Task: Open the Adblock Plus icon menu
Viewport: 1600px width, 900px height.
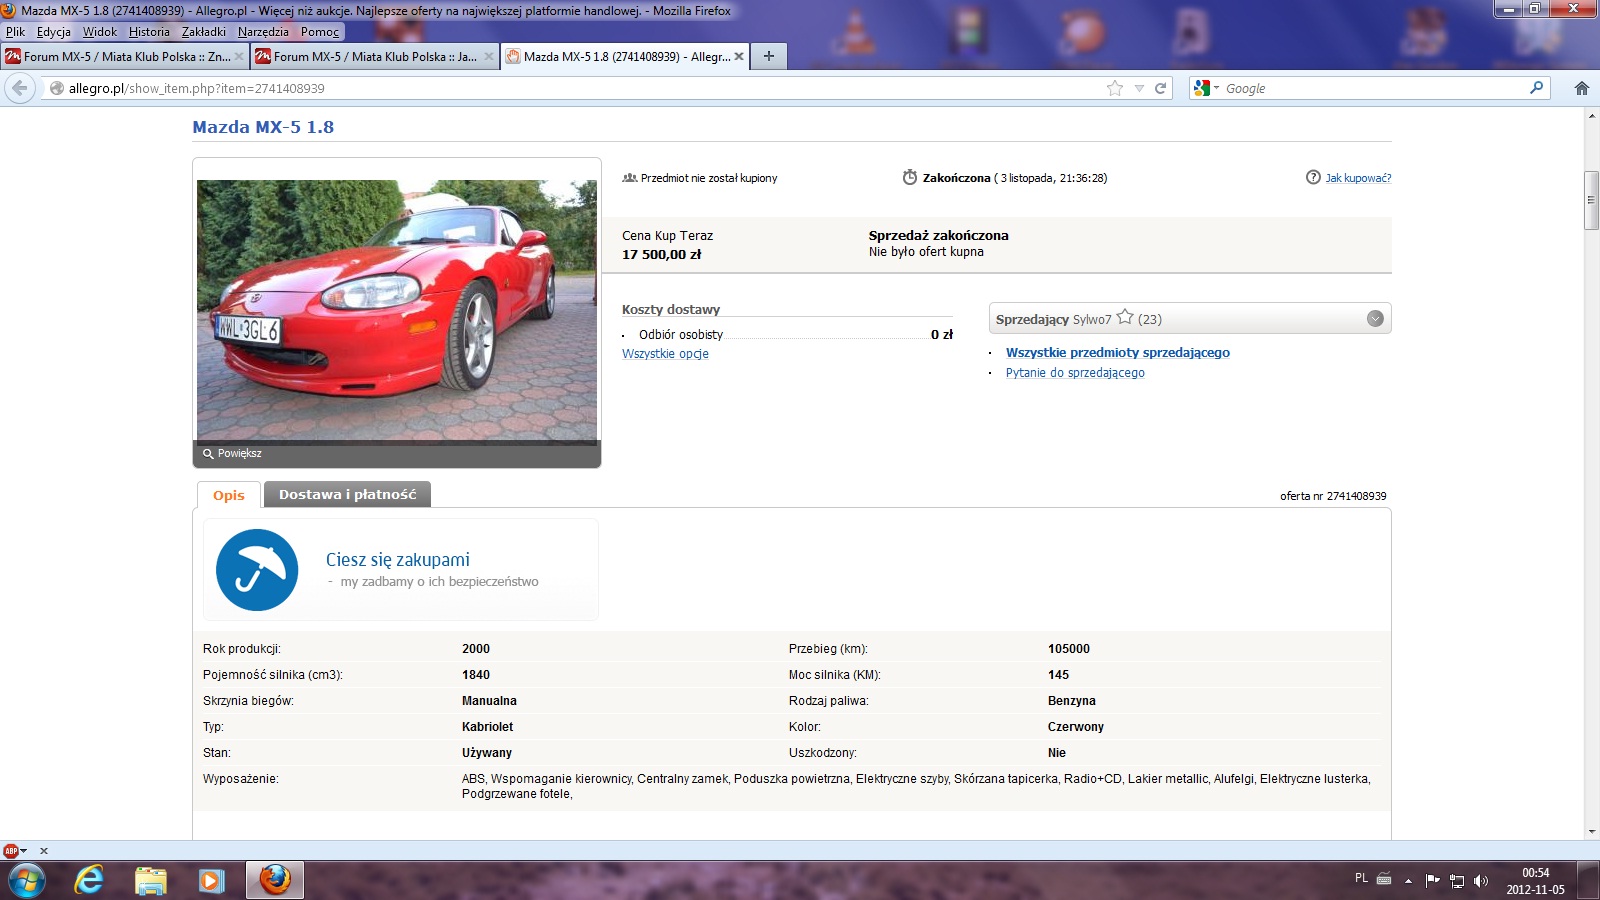Action: point(14,851)
